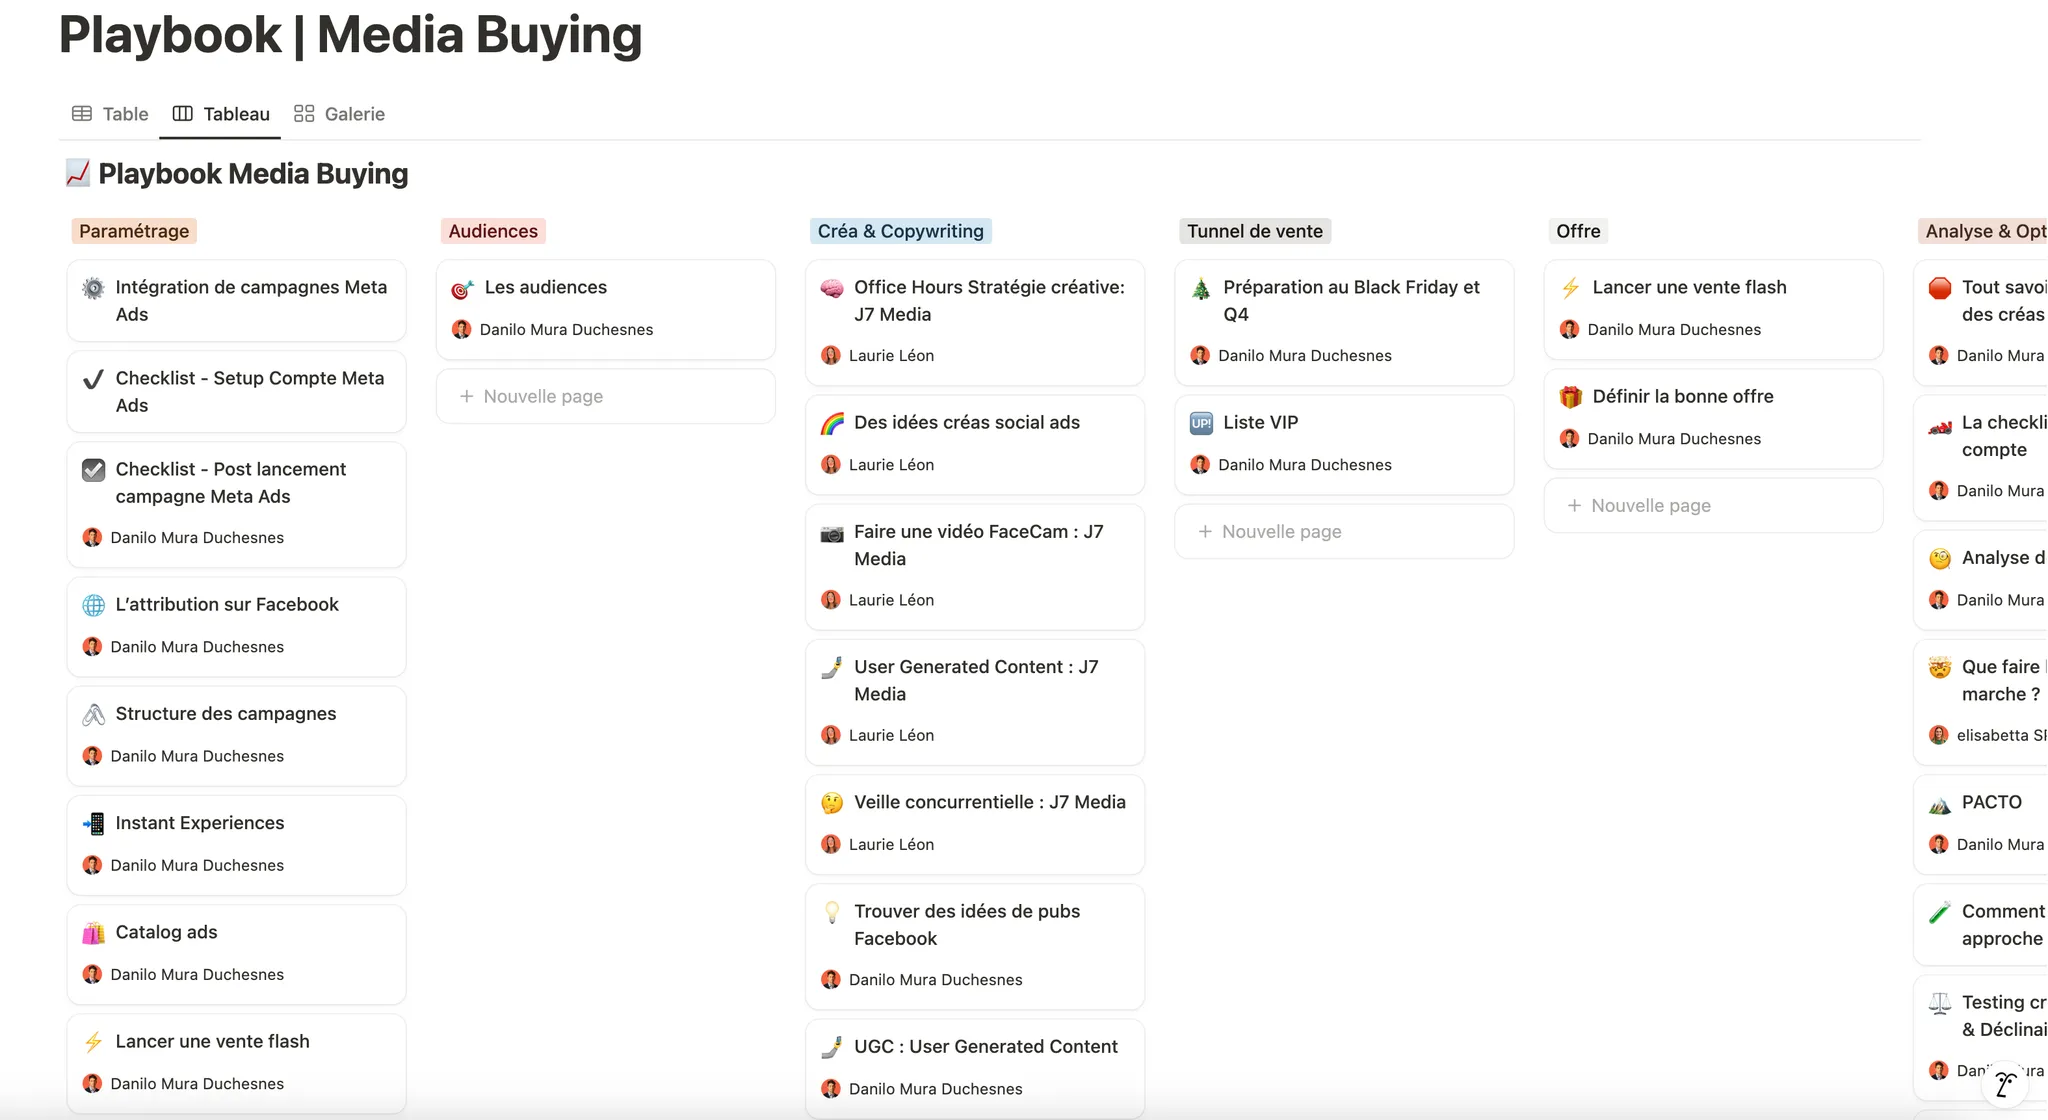This screenshot has height=1120, width=2048.
Task: Click the lightning icon on Offre's Lancer une vente flash
Action: [x=1570, y=288]
